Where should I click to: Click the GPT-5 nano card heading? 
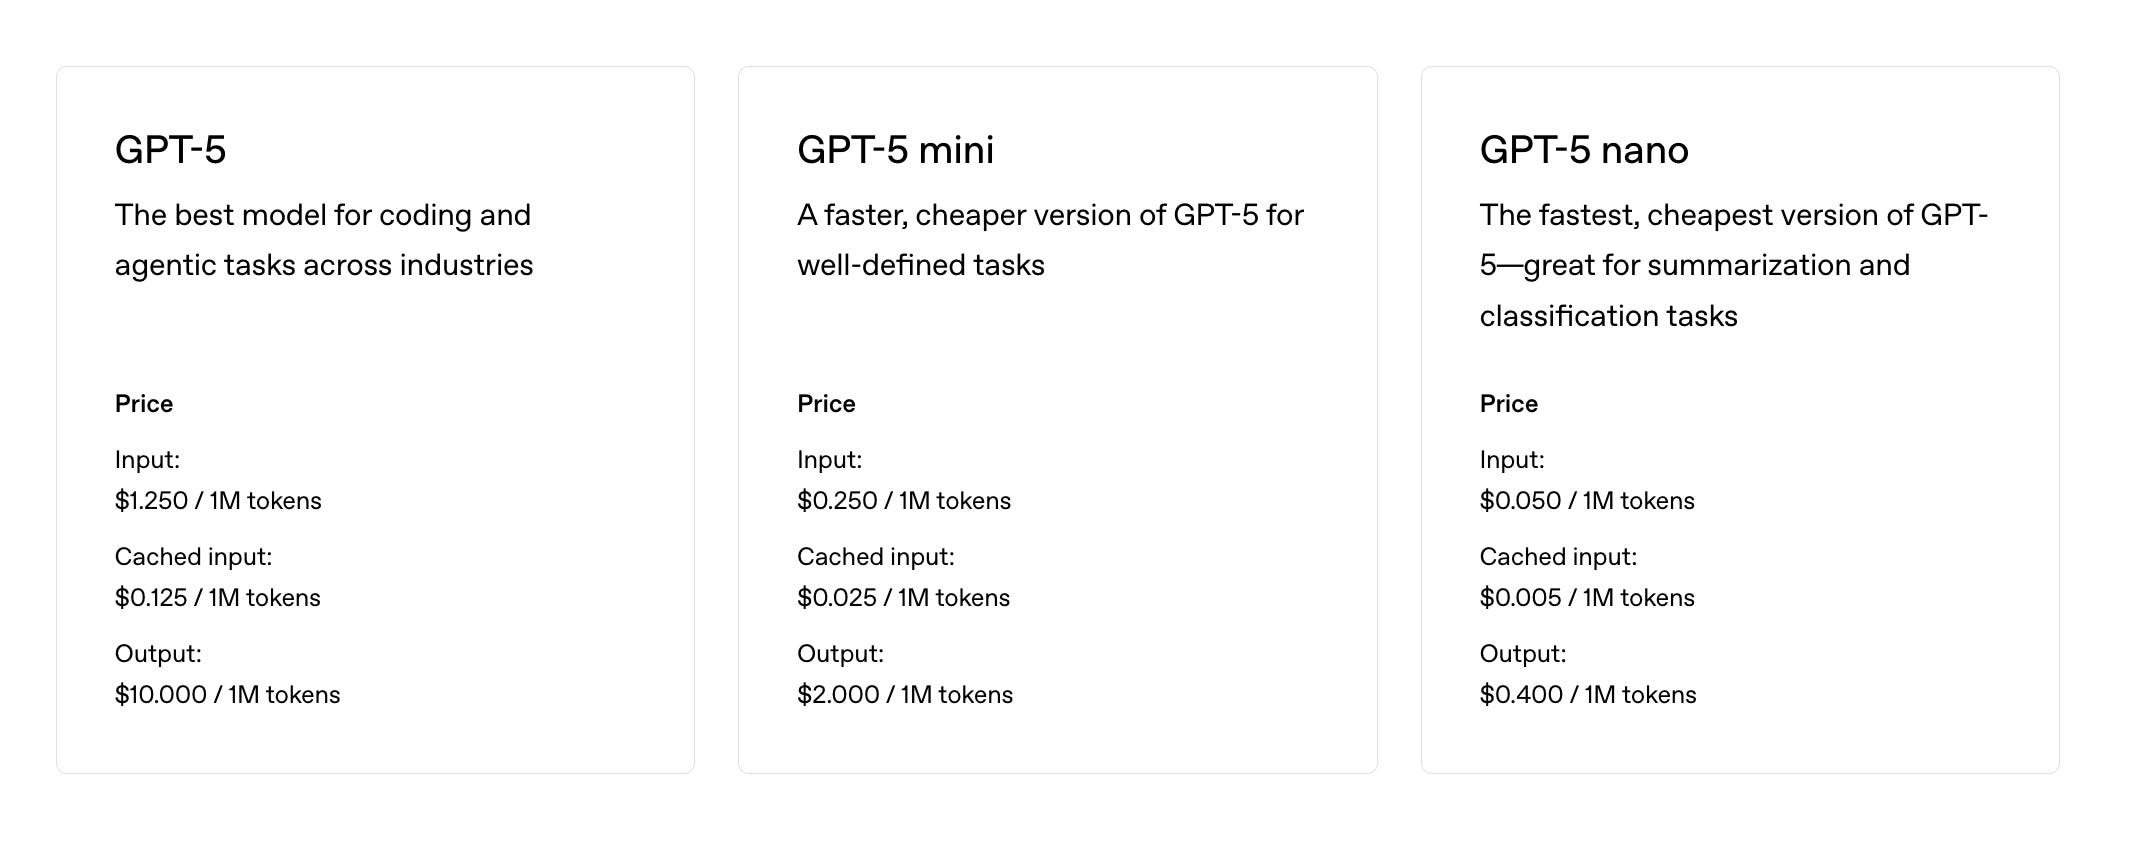click(x=1583, y=150)
